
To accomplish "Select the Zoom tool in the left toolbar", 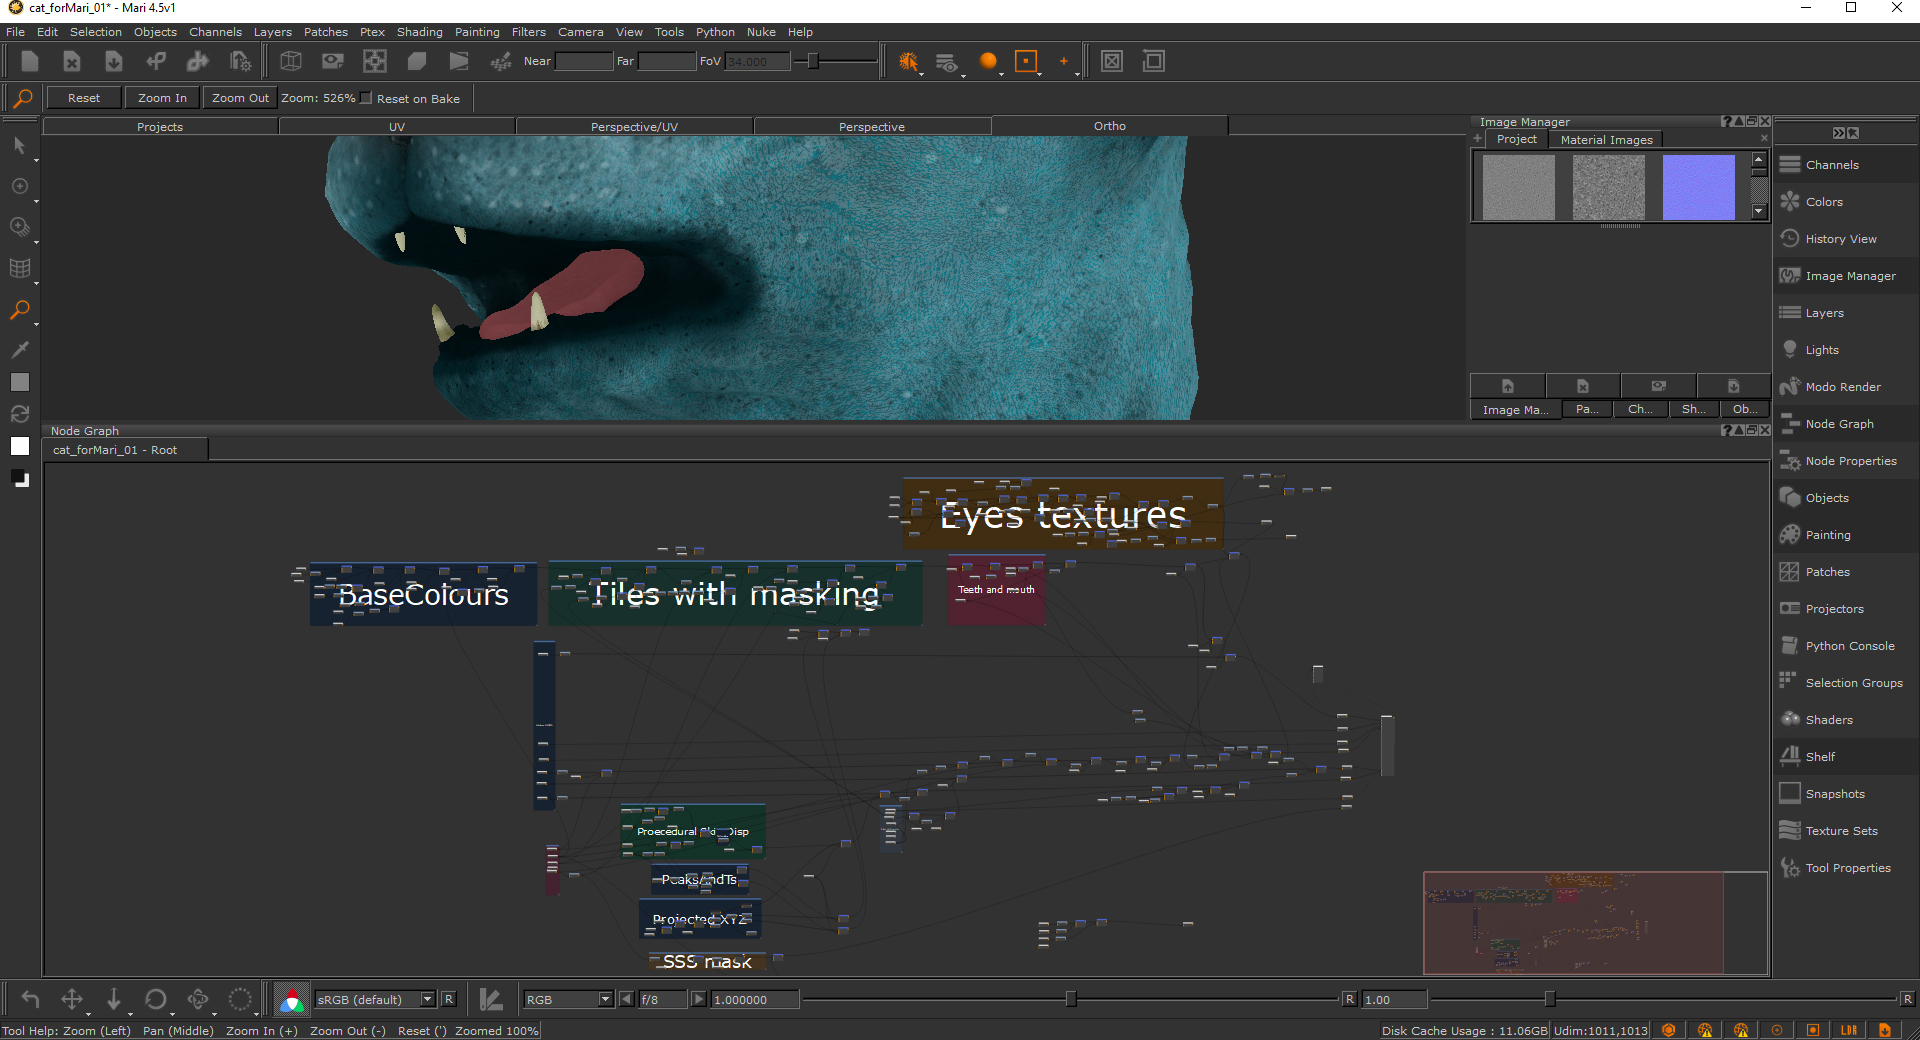I will click(19, 310).
